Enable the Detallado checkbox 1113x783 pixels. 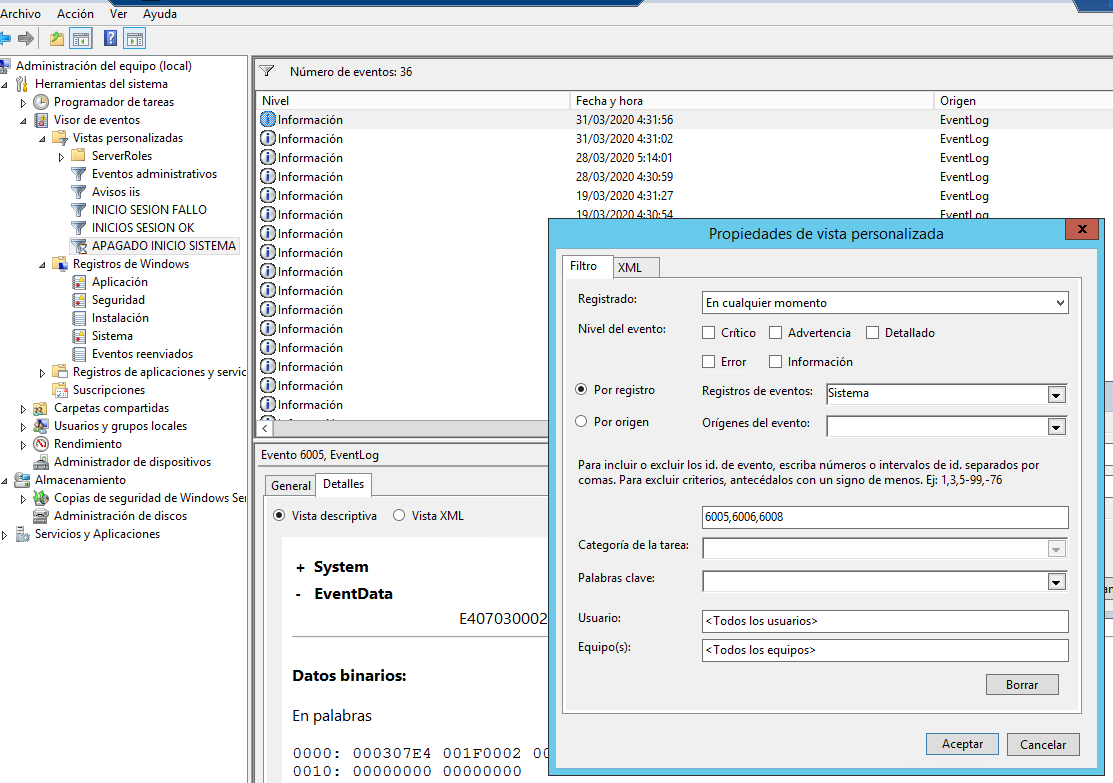point(872,332)
